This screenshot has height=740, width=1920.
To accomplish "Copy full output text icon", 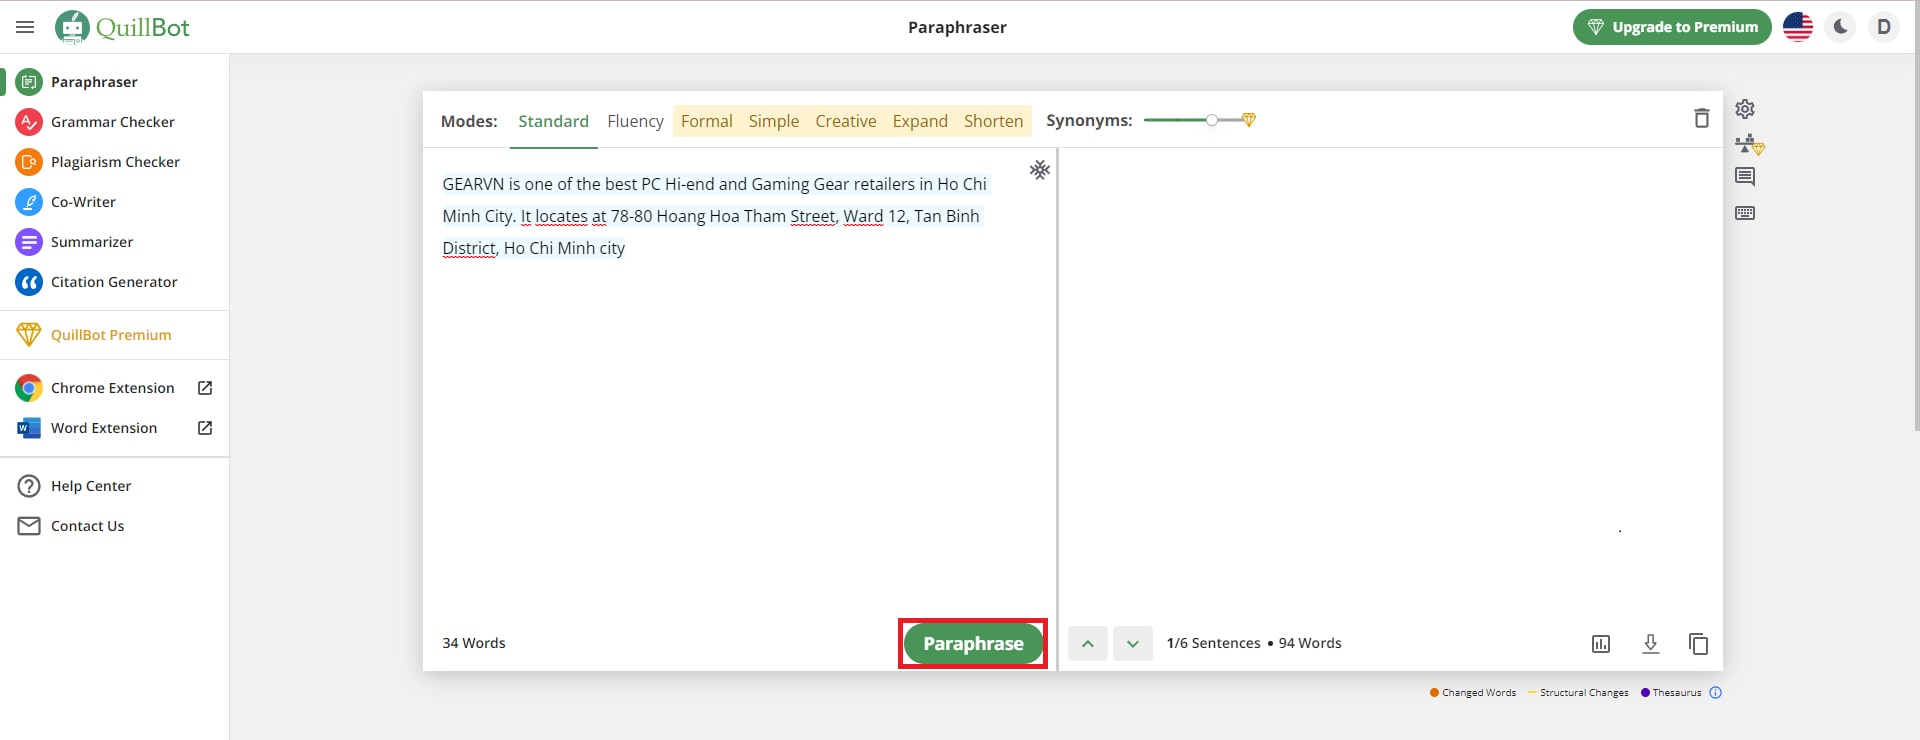I will (1698, 644).
